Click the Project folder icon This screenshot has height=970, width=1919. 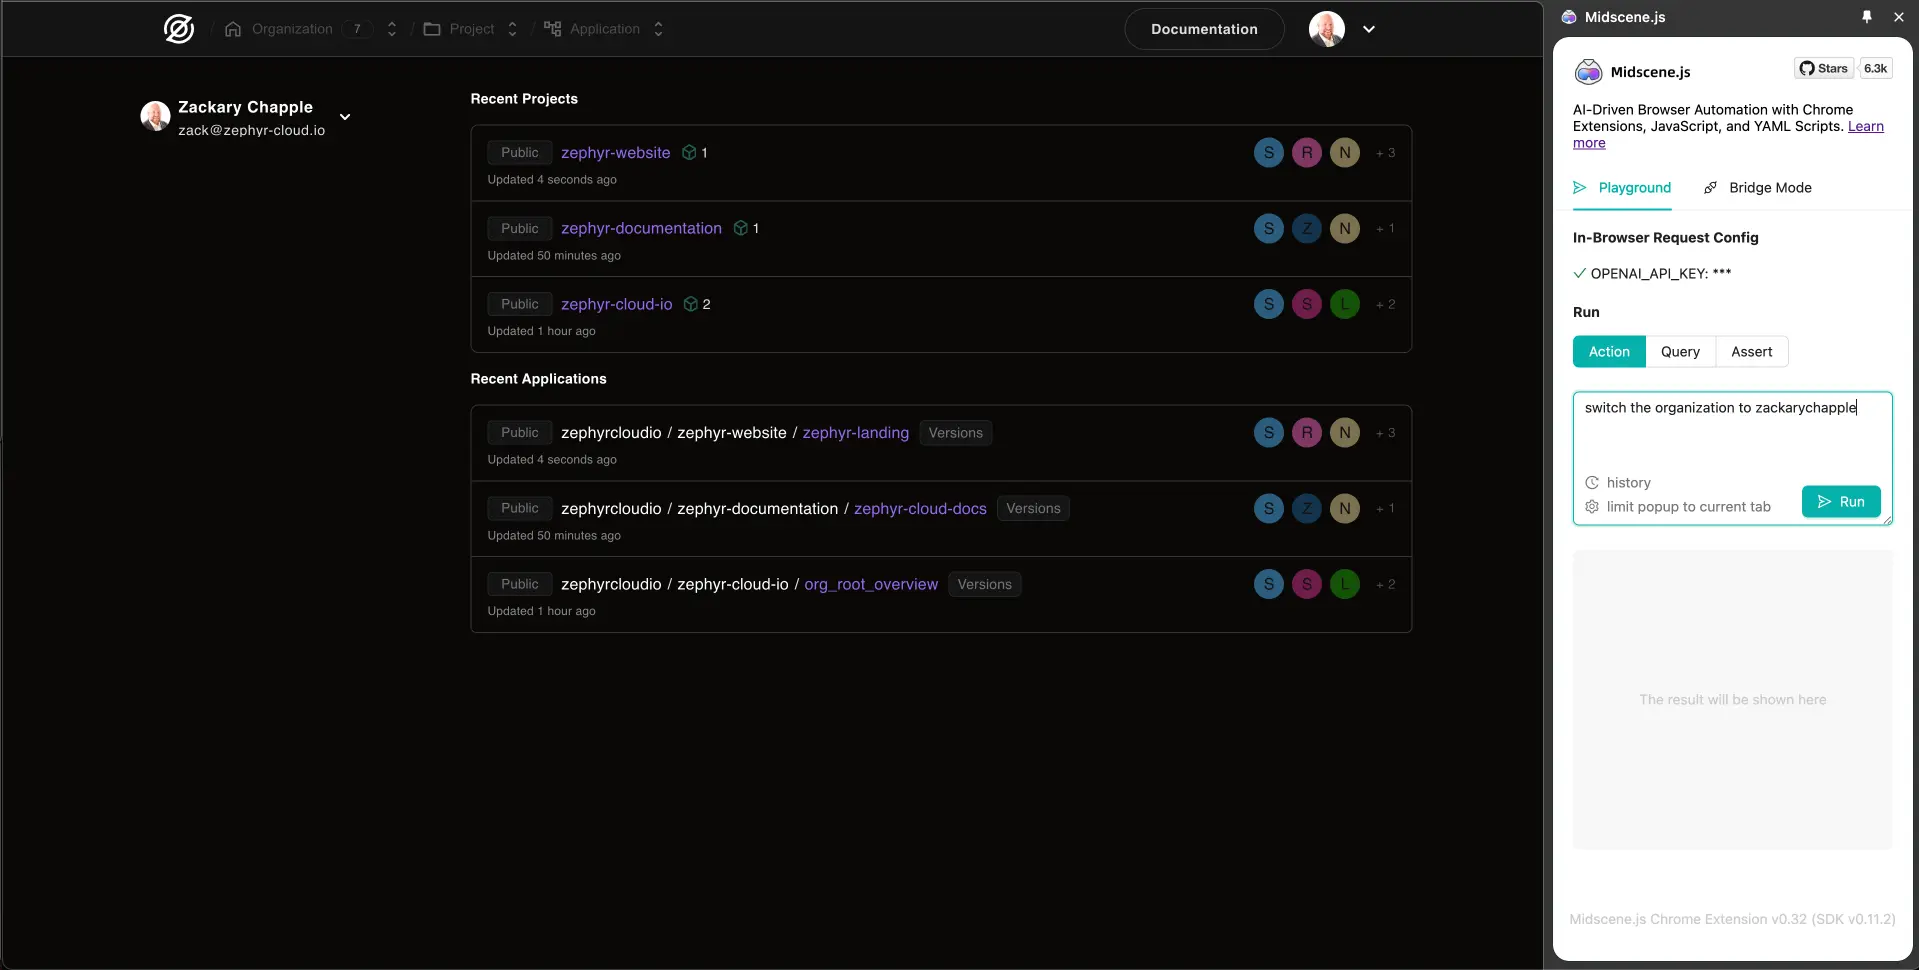[x=432, y=29]
